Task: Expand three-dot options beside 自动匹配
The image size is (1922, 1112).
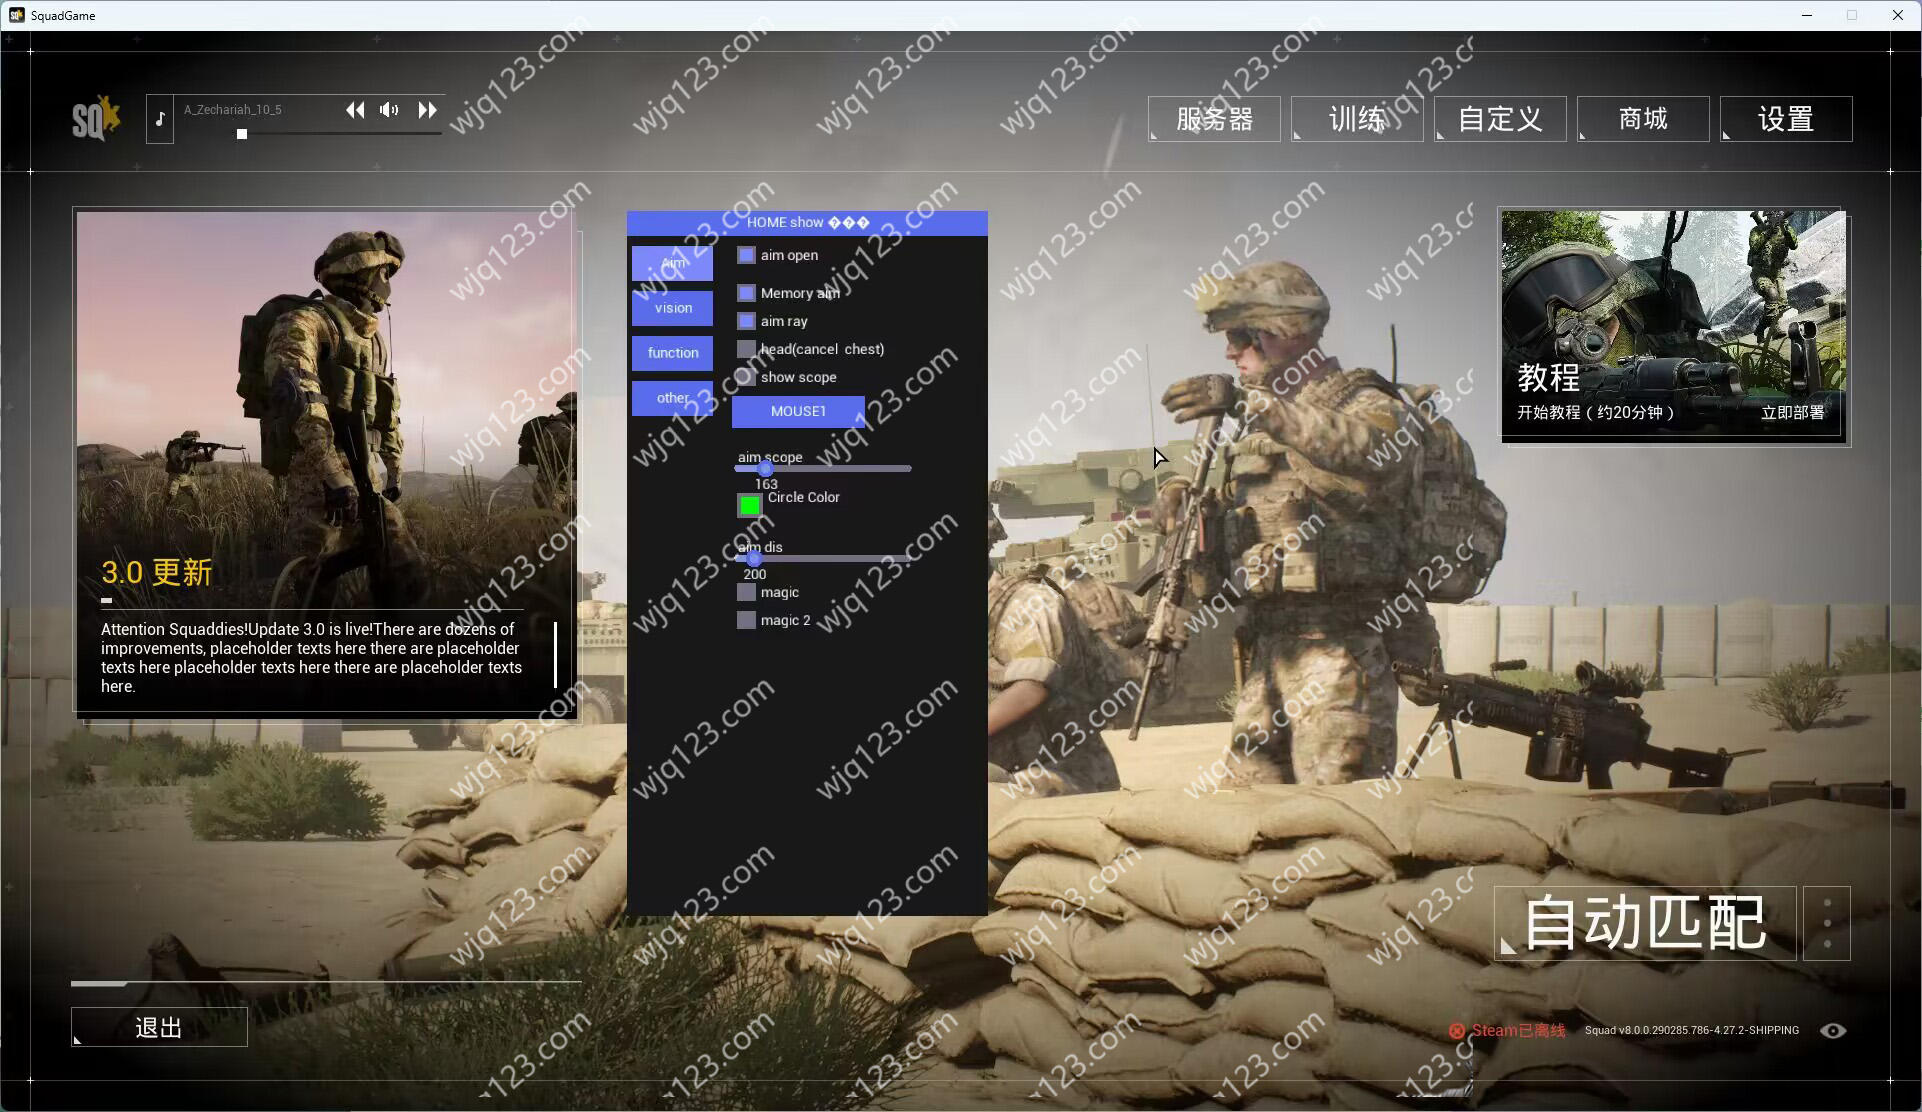Action: [1826, 923]
